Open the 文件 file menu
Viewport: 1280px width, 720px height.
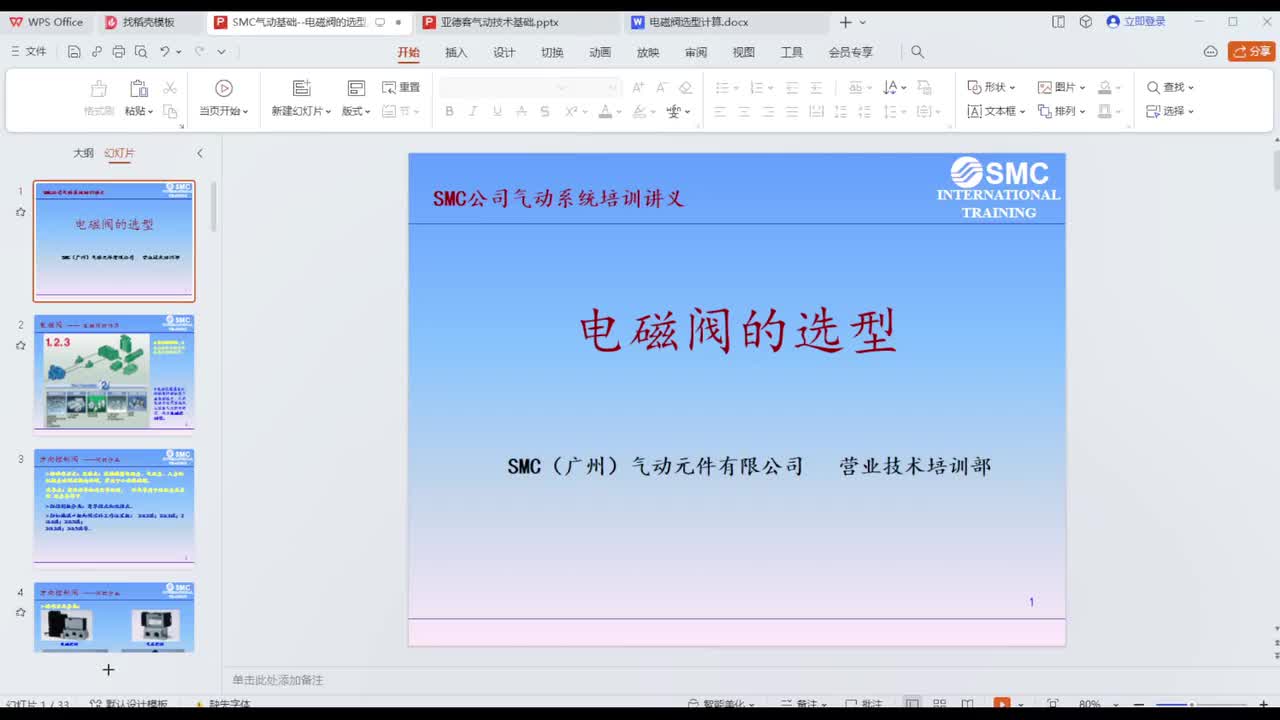(x=28, y=51)
